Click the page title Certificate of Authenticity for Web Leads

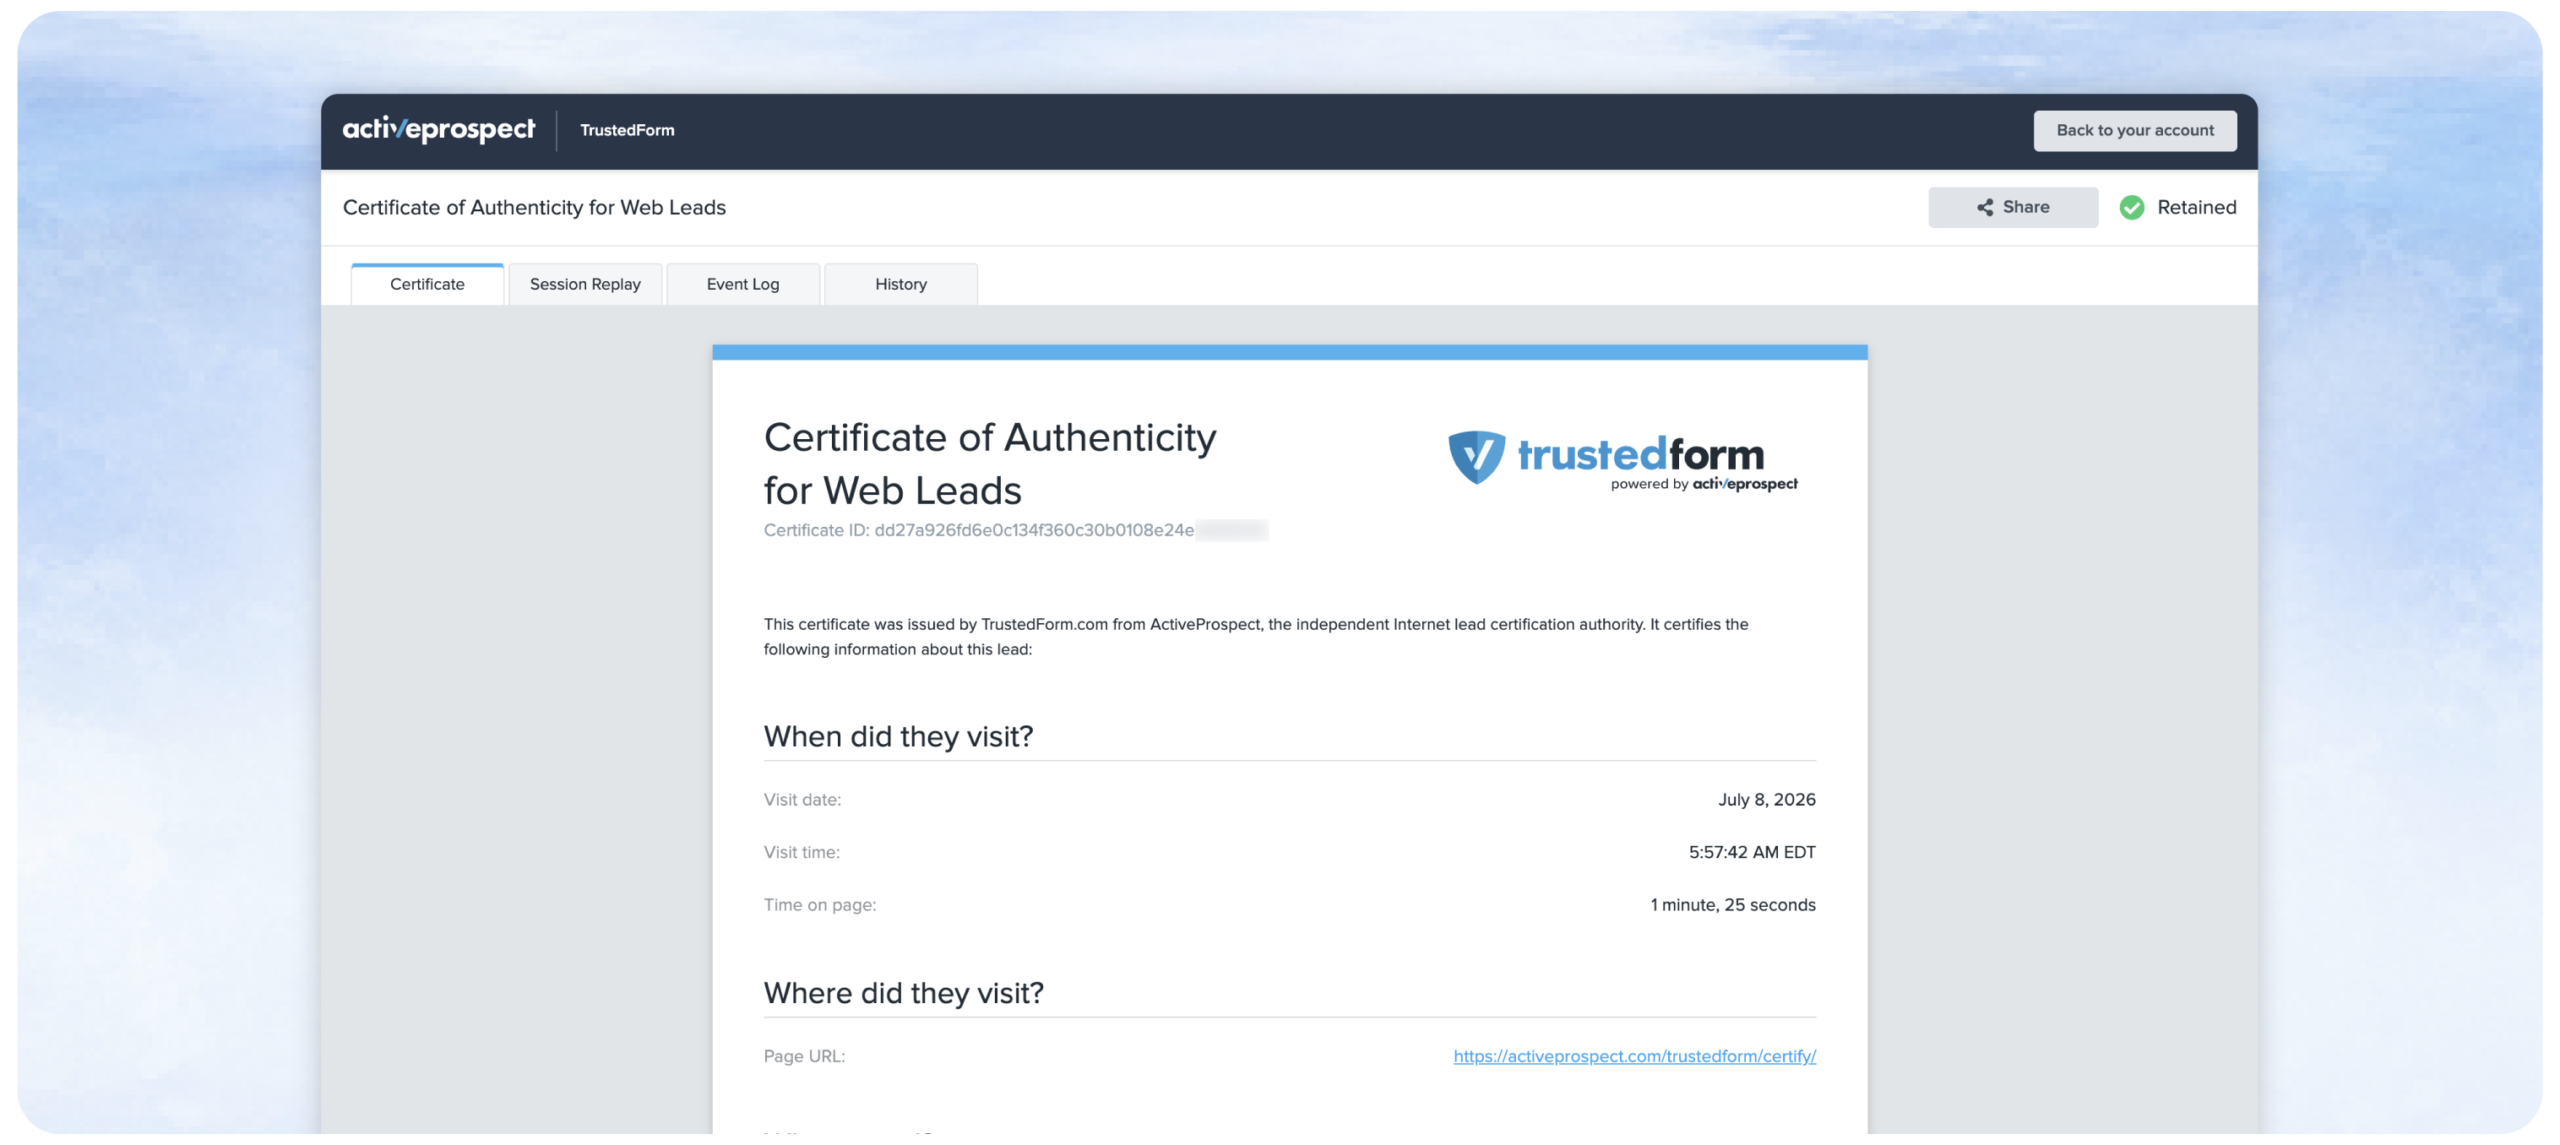(x=534, y=207)
